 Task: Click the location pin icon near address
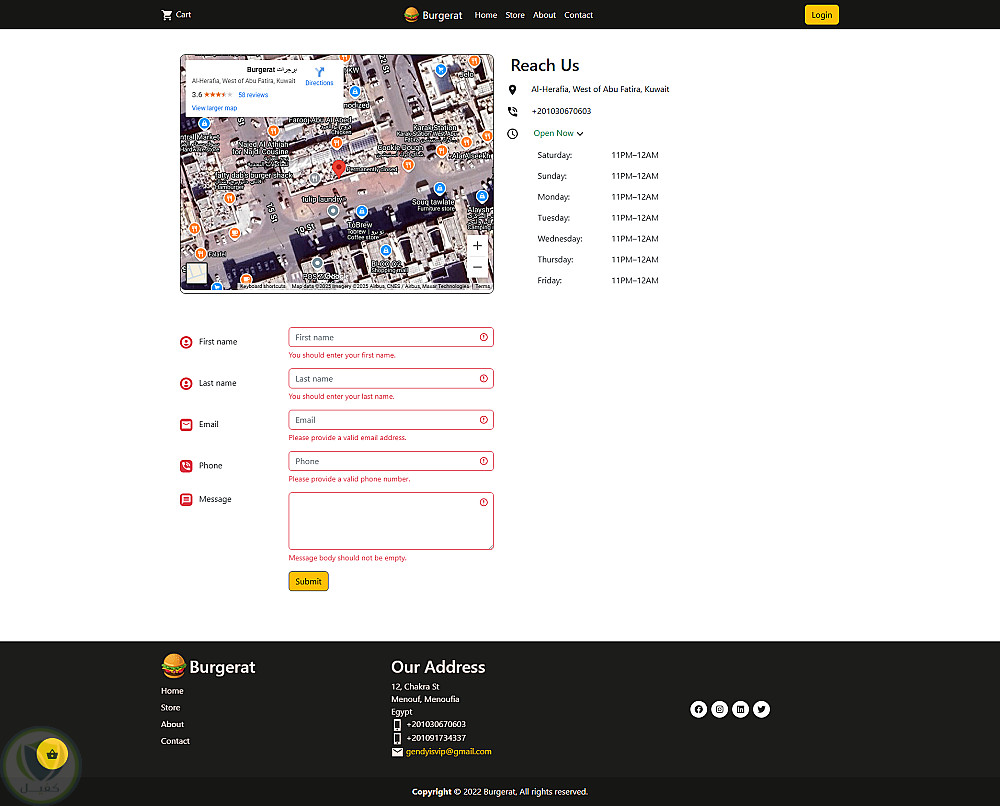point(512,90)
